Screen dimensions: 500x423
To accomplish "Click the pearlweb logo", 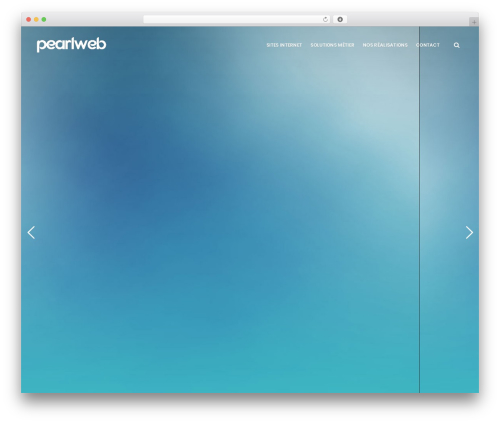I will pos(71,45).
